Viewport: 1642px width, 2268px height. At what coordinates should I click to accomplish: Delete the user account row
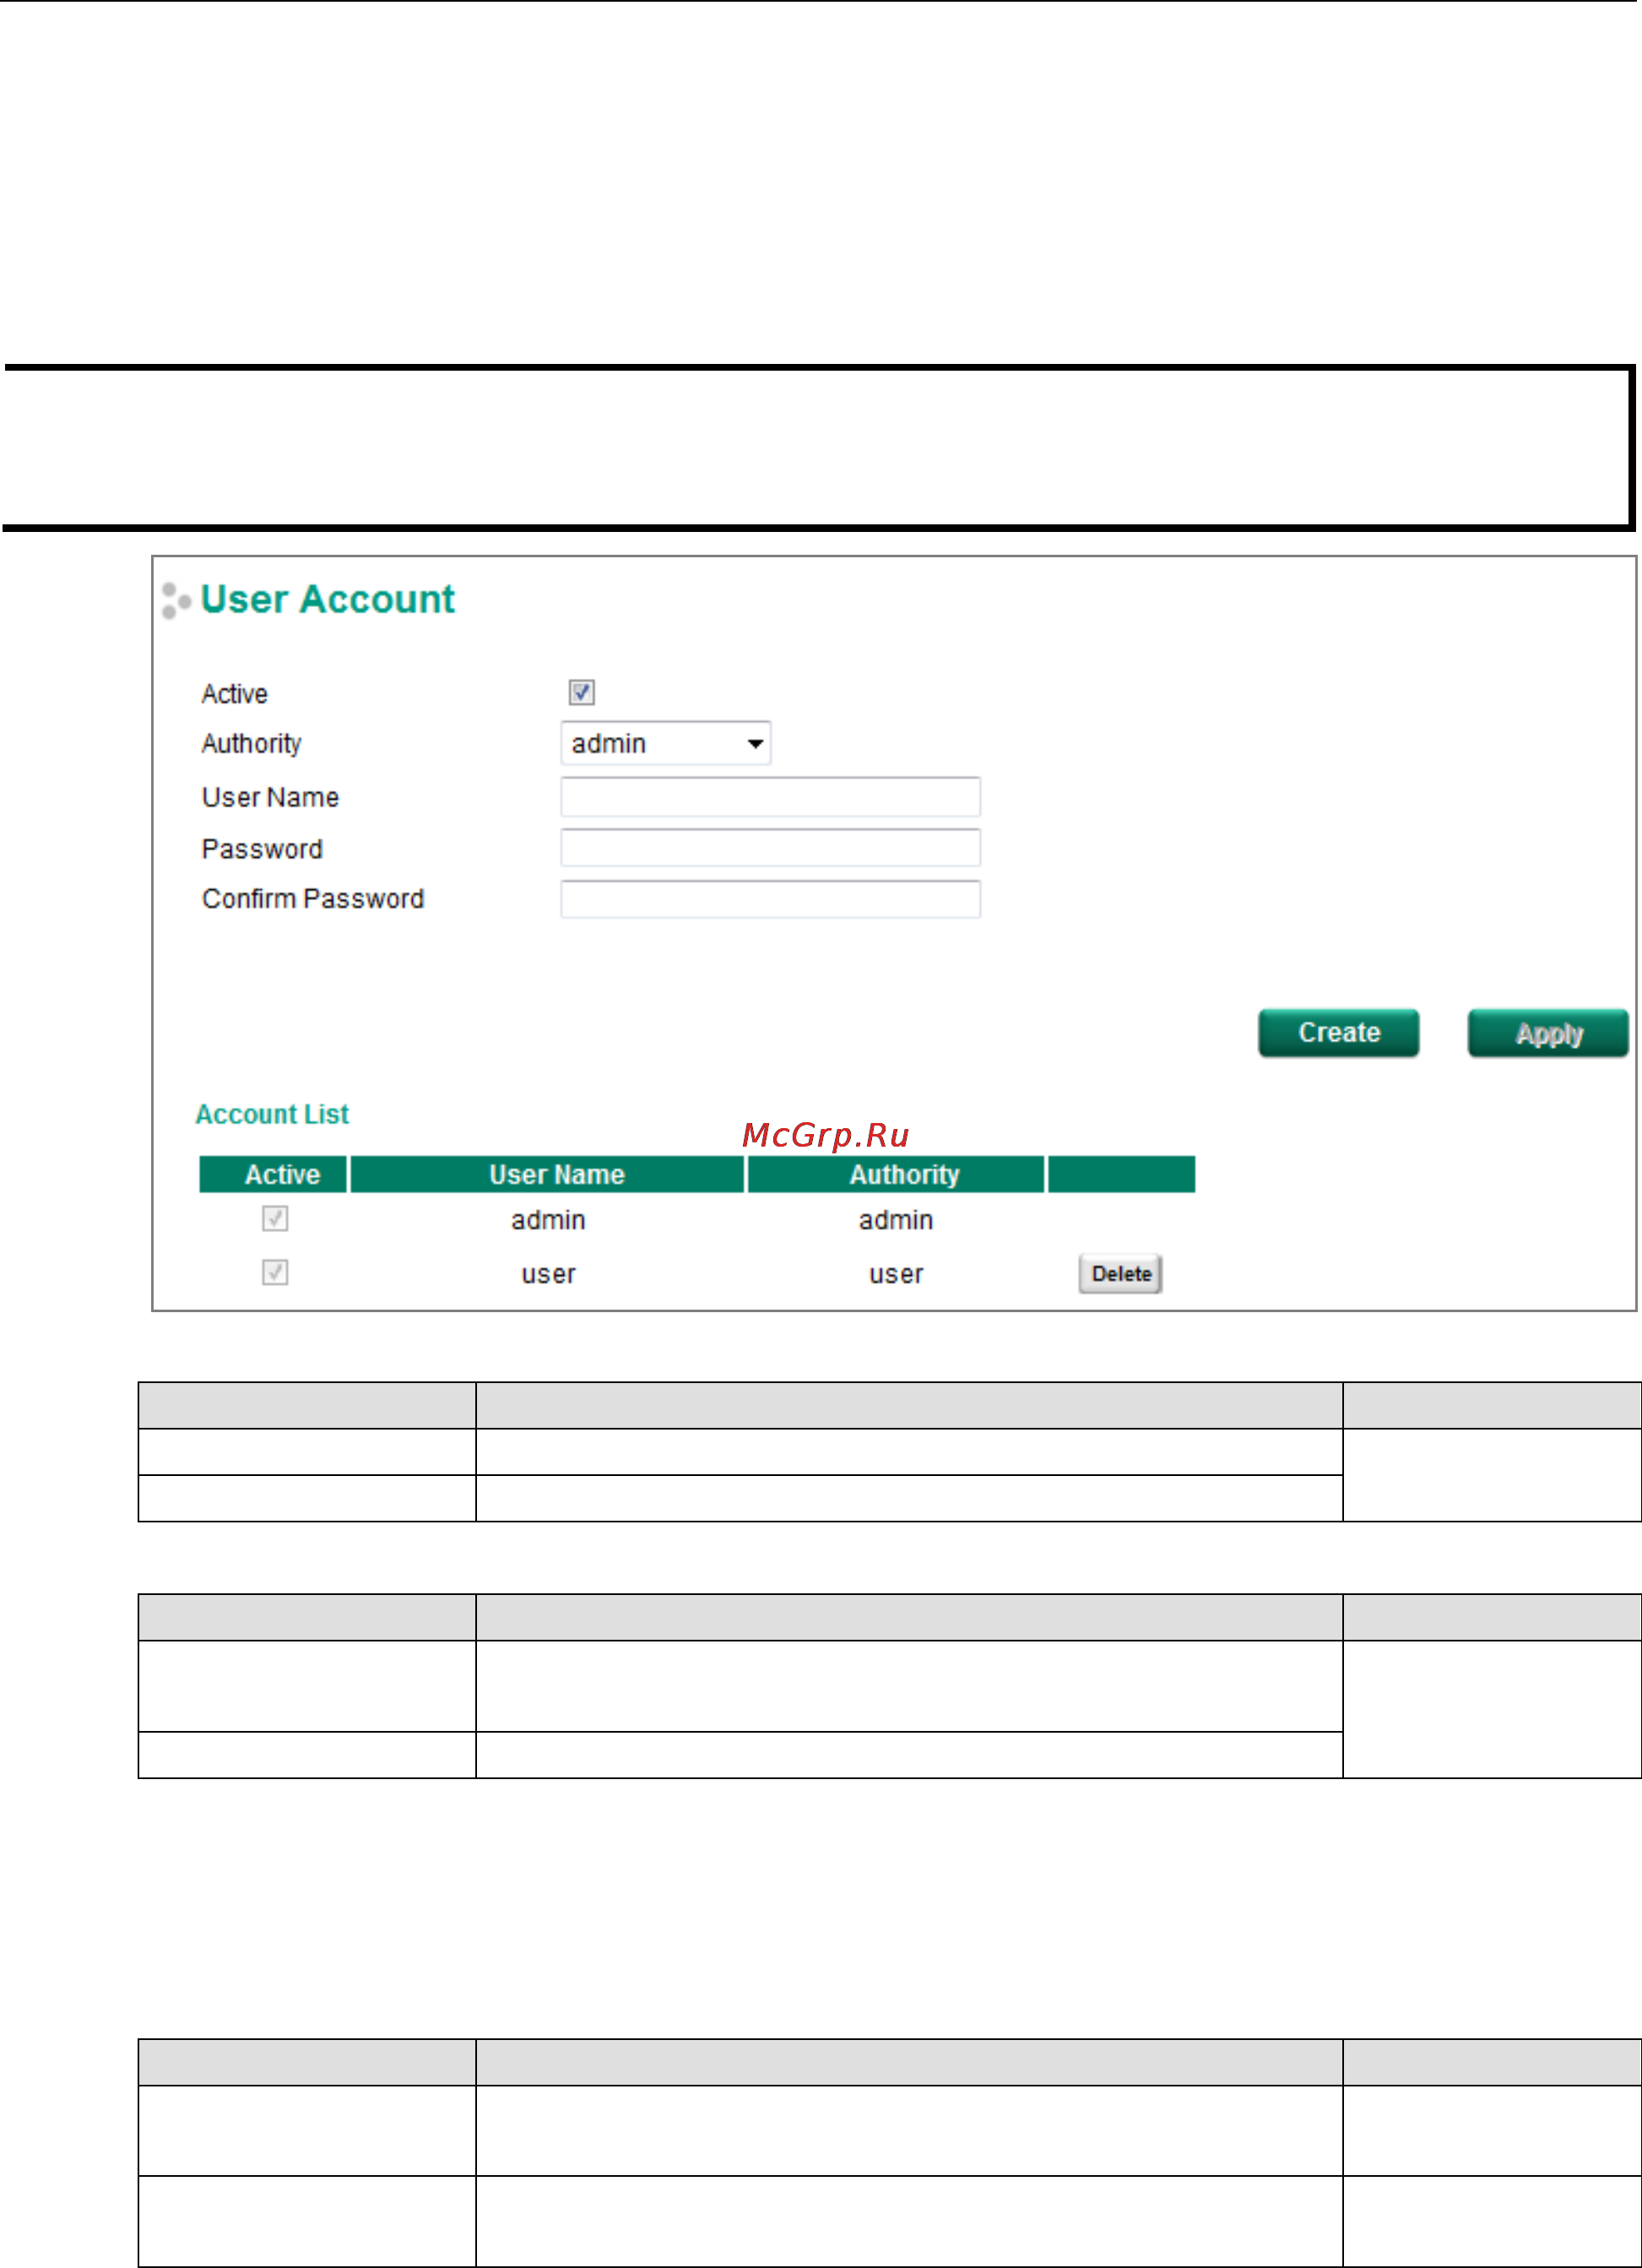pos(1120,1274)
